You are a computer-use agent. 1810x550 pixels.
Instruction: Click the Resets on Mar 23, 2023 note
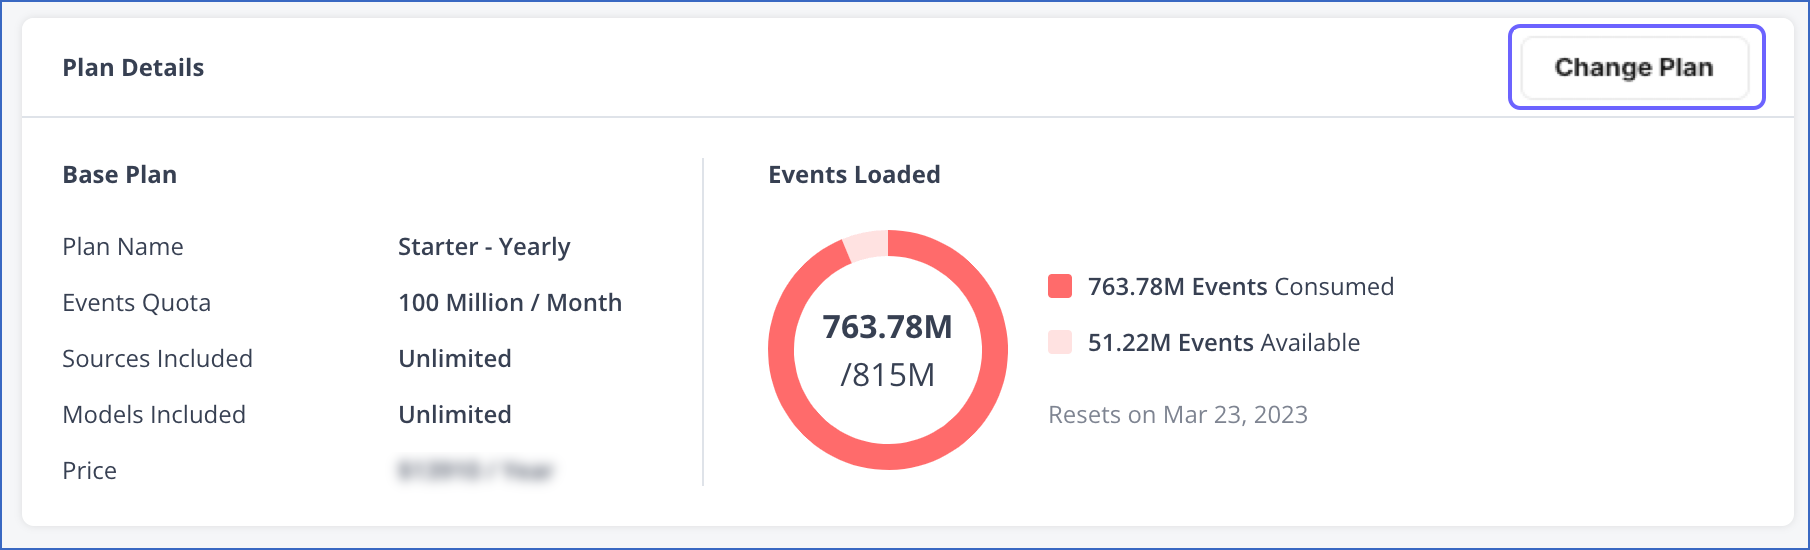(1178, 414)
